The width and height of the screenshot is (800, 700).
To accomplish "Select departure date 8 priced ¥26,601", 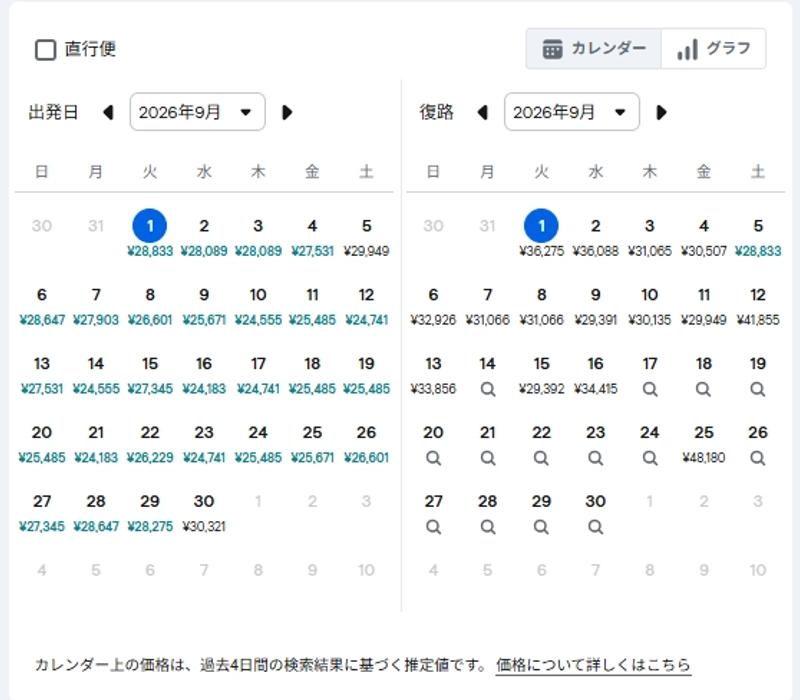I will click(x=150, y=305).
